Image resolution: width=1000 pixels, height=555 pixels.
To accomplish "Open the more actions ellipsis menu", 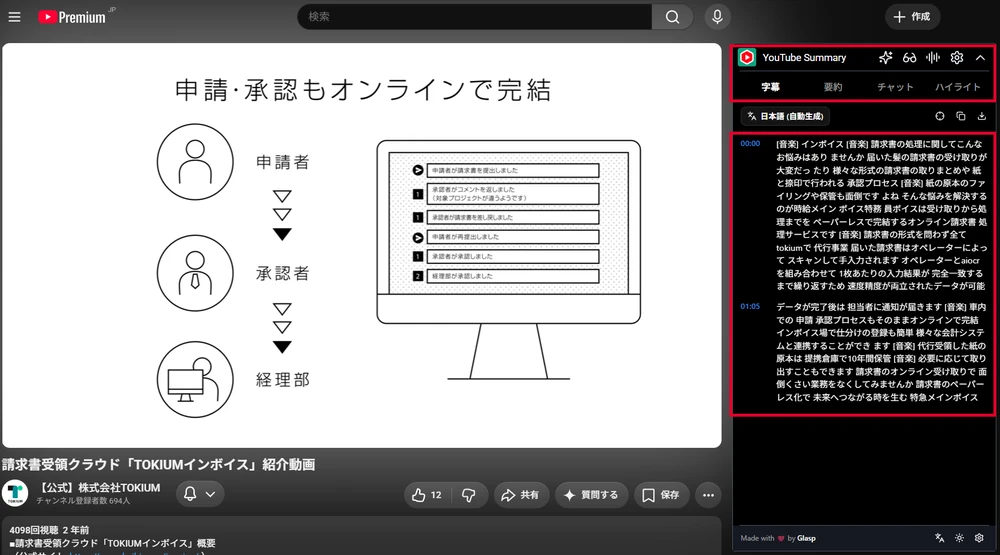I will 709,495.
